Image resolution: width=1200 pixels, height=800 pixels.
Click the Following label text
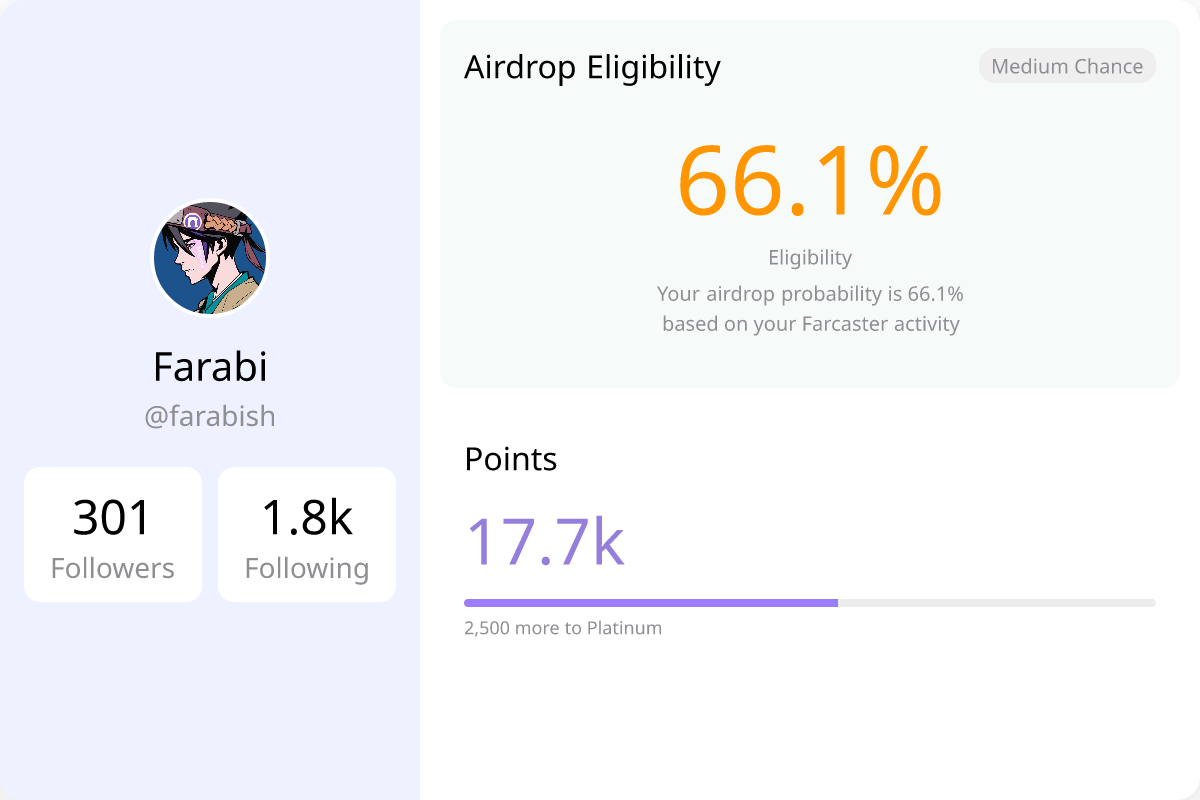click(x=307, y=569)
